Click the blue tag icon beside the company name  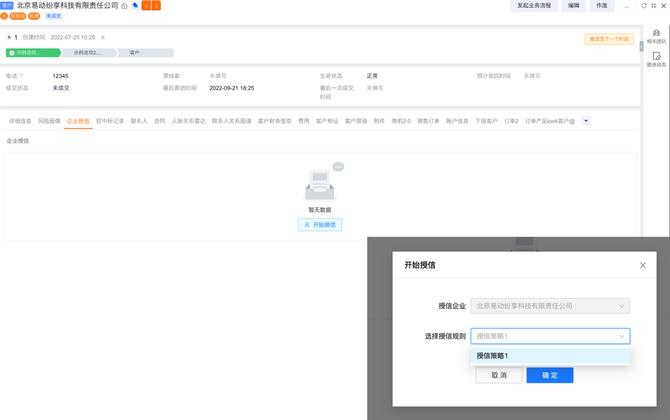(135, 6)
